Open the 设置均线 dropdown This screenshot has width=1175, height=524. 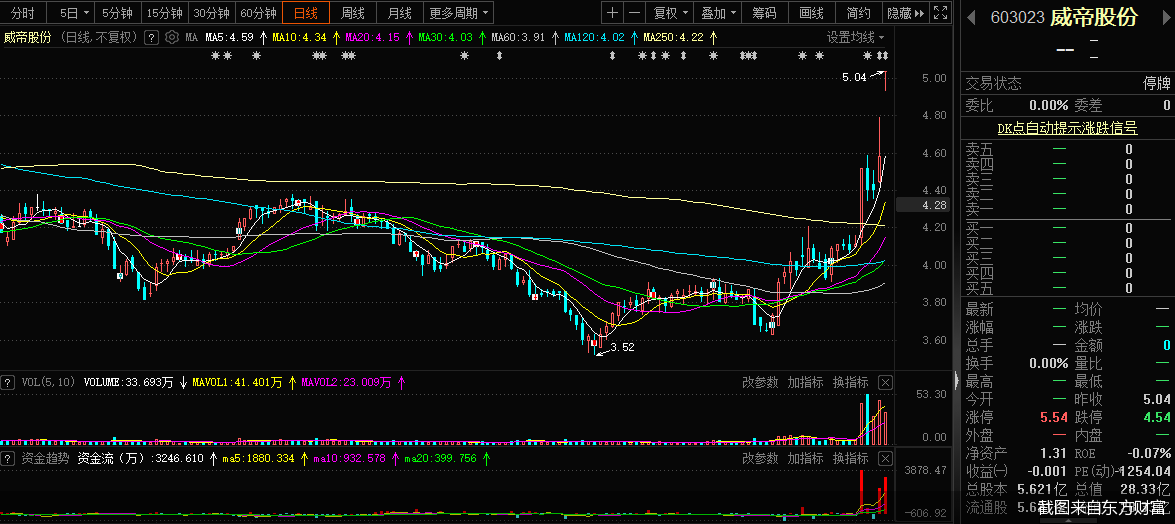tap(855, 37)
